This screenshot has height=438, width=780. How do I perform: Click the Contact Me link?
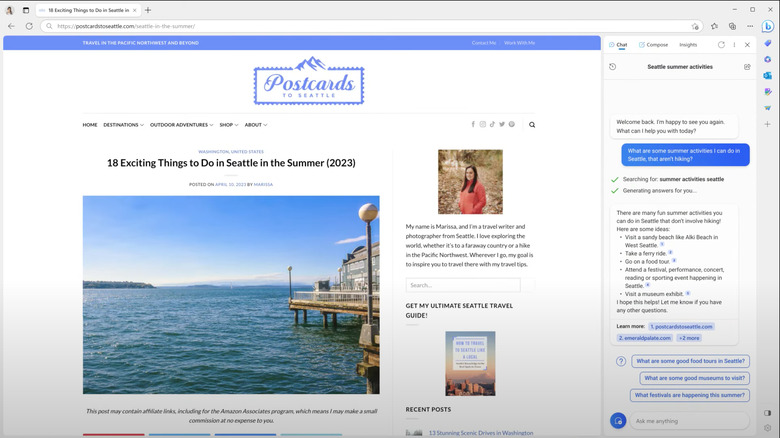click(484, 43)
